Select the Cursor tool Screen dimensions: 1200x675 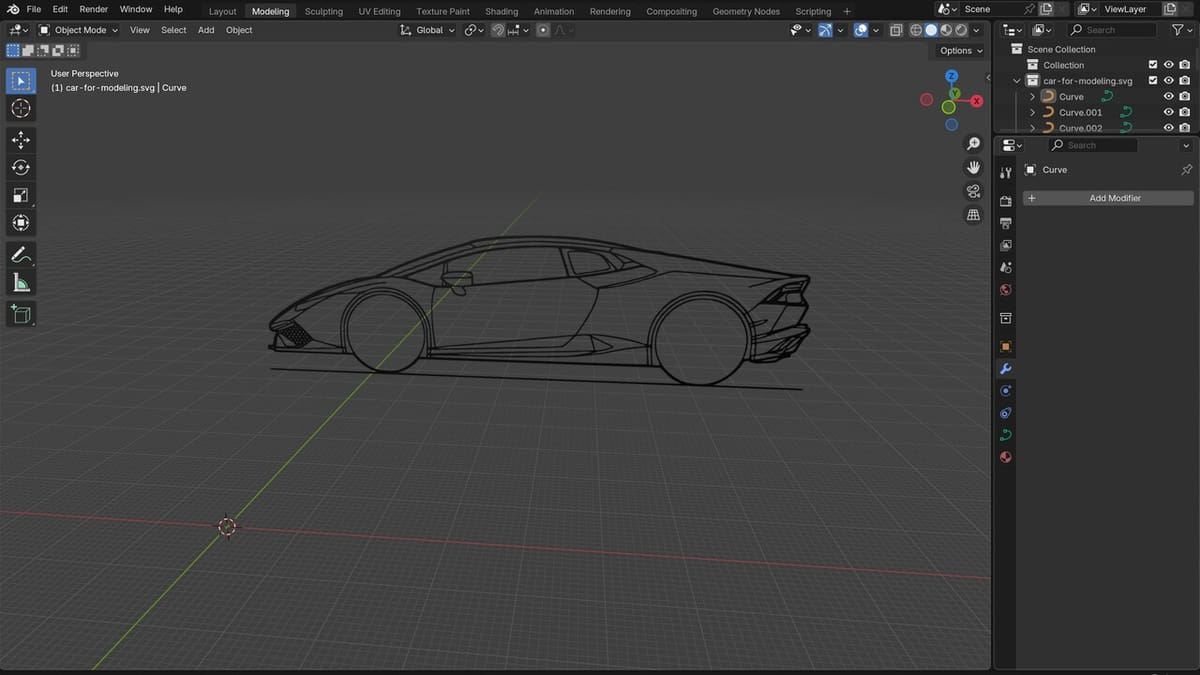tap(21, 108)
